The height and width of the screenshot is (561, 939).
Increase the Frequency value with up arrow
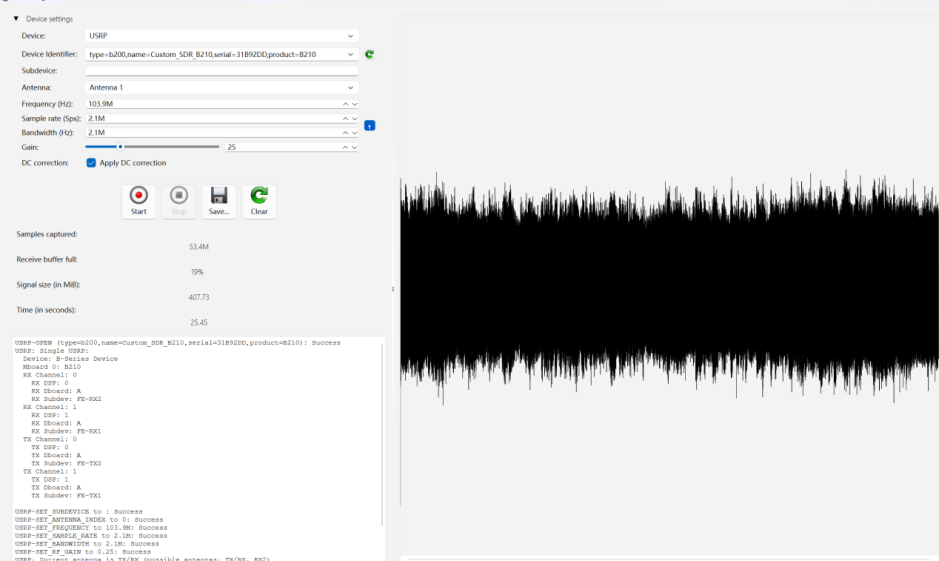(345, 104)
